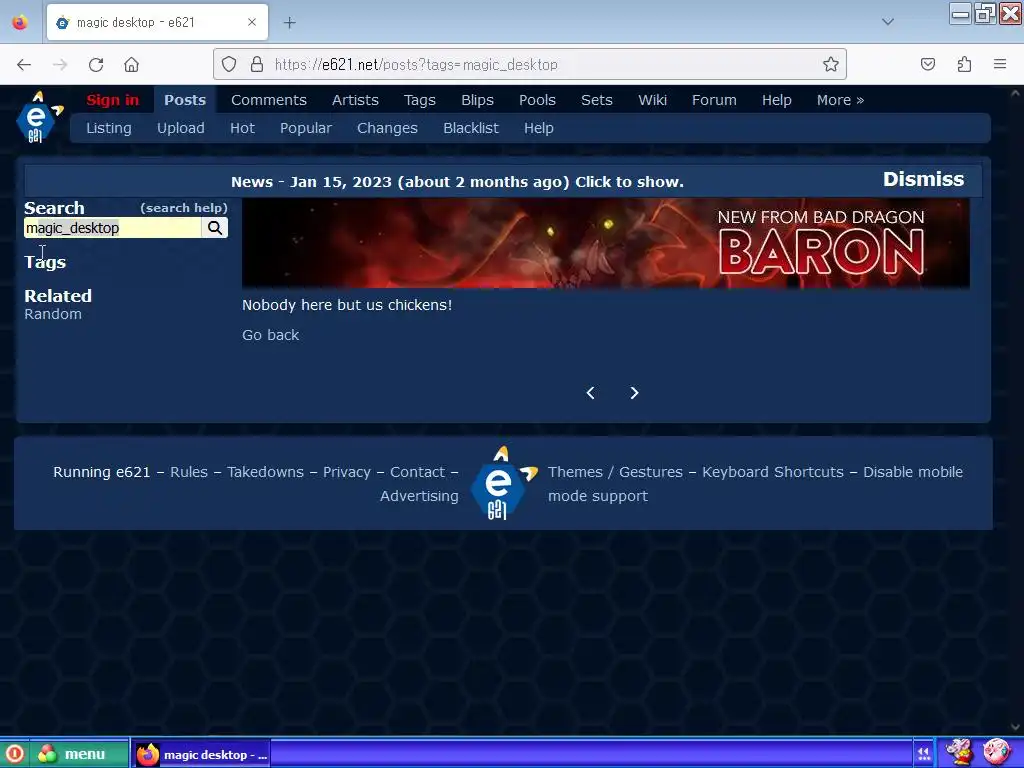Click the double-arrow tray icon
1024x768 pixels.
923,754
